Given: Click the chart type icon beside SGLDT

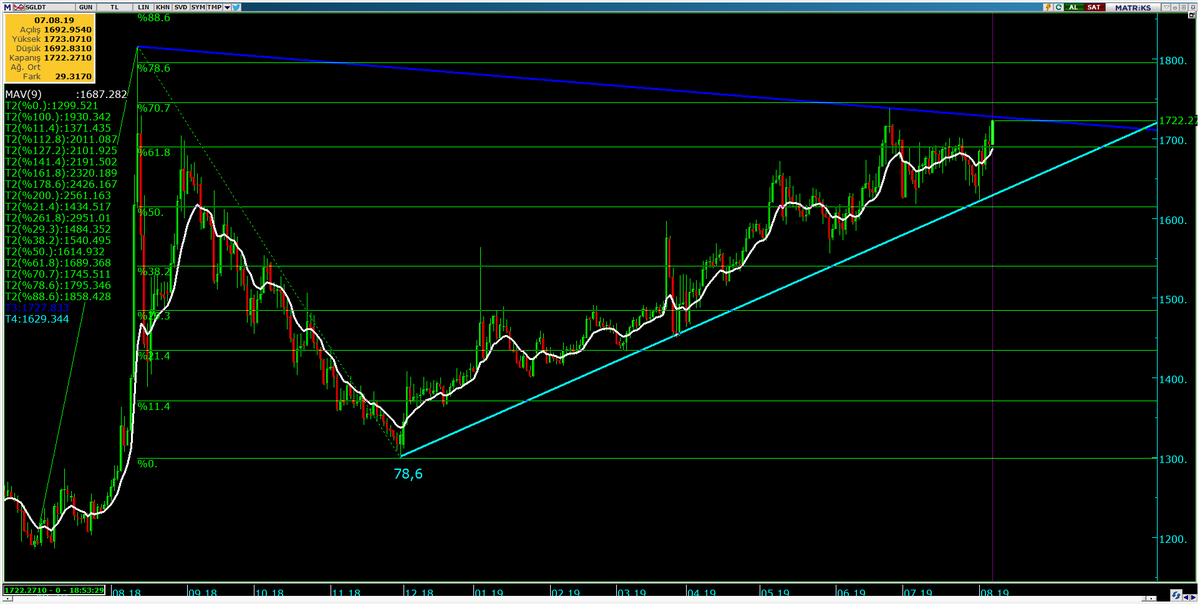Looking at the screenshot, I should coord(19,7).
